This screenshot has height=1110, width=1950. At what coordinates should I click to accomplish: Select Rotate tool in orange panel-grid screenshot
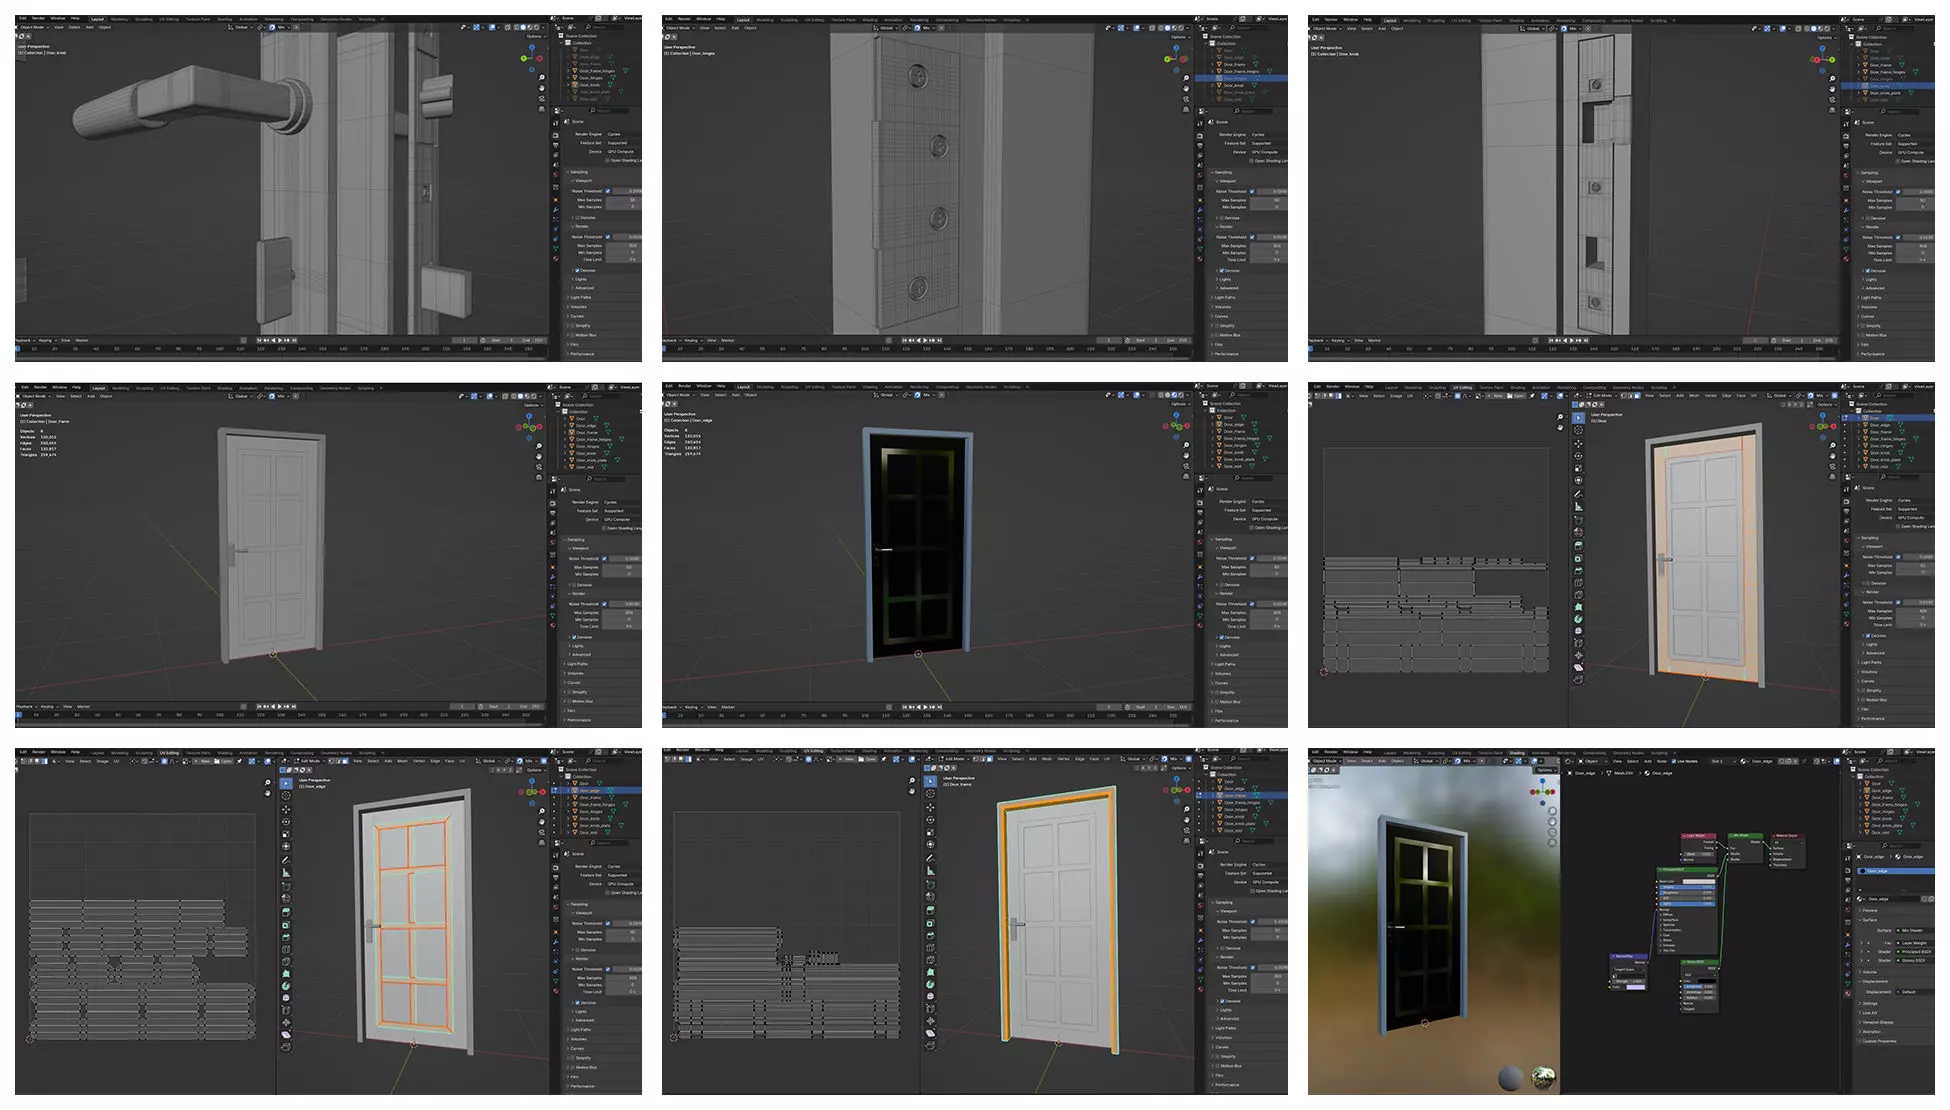(286, 821)
